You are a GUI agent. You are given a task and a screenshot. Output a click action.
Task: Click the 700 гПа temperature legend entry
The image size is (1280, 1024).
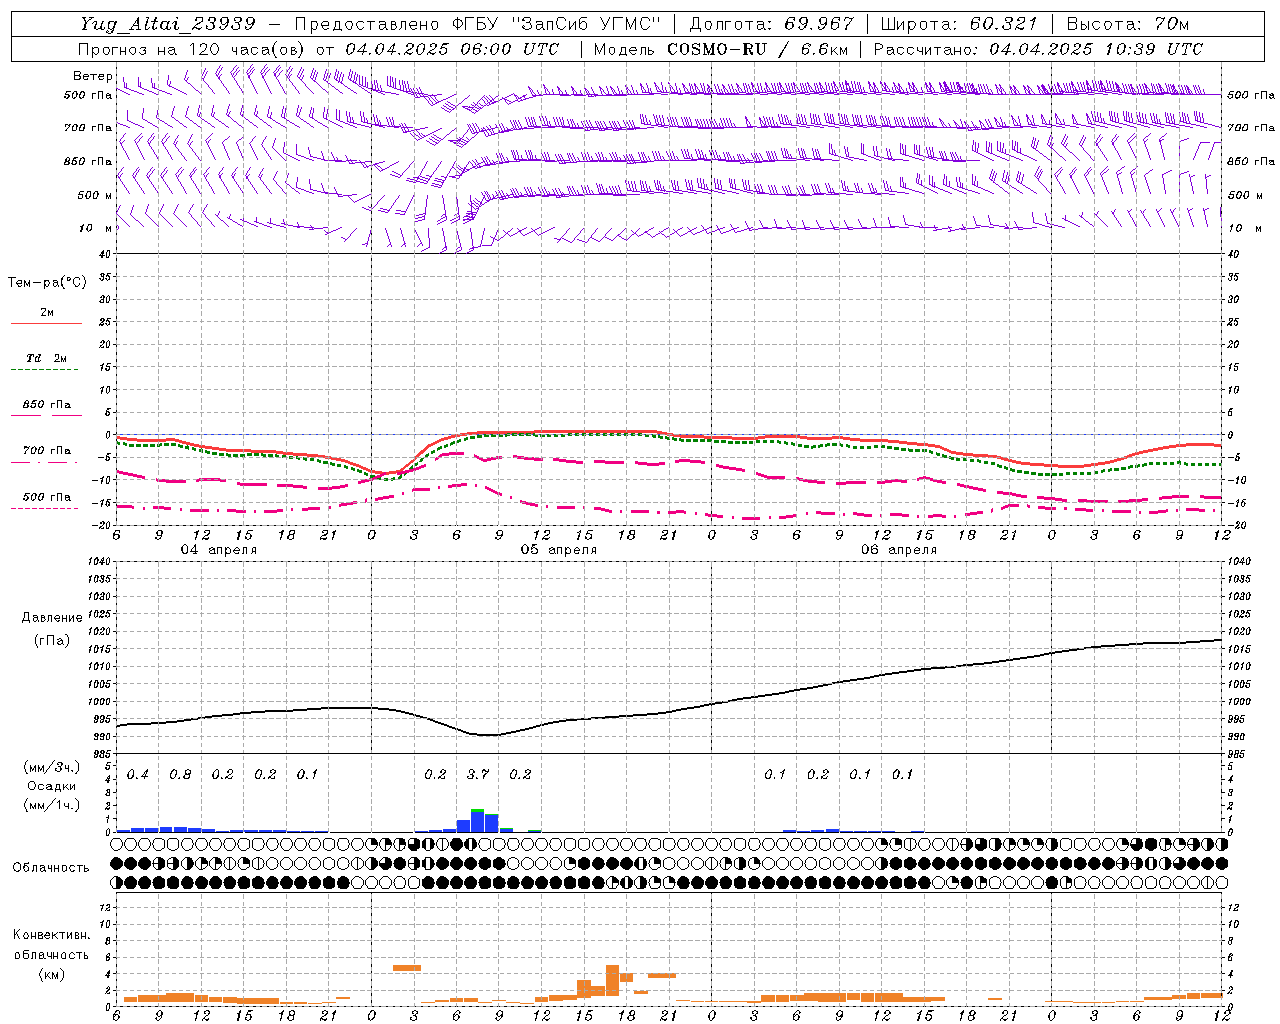tap(46, 451)
